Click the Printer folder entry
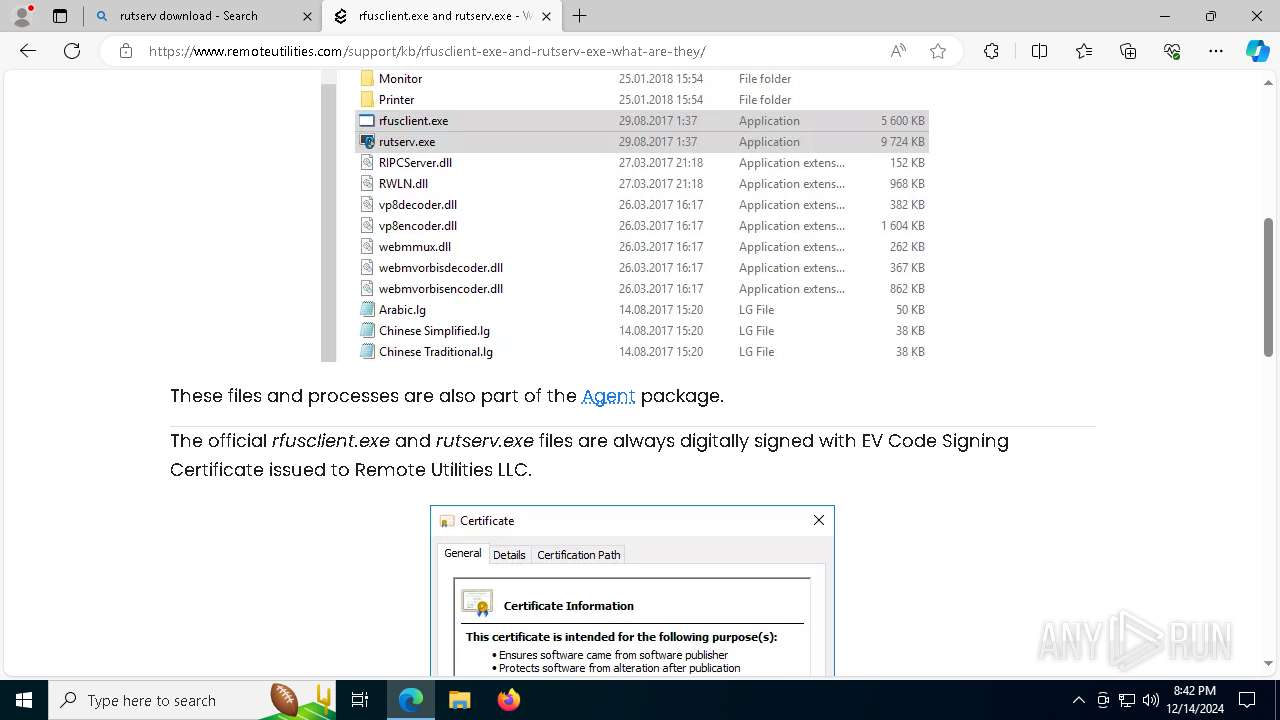 pos(396,99)
